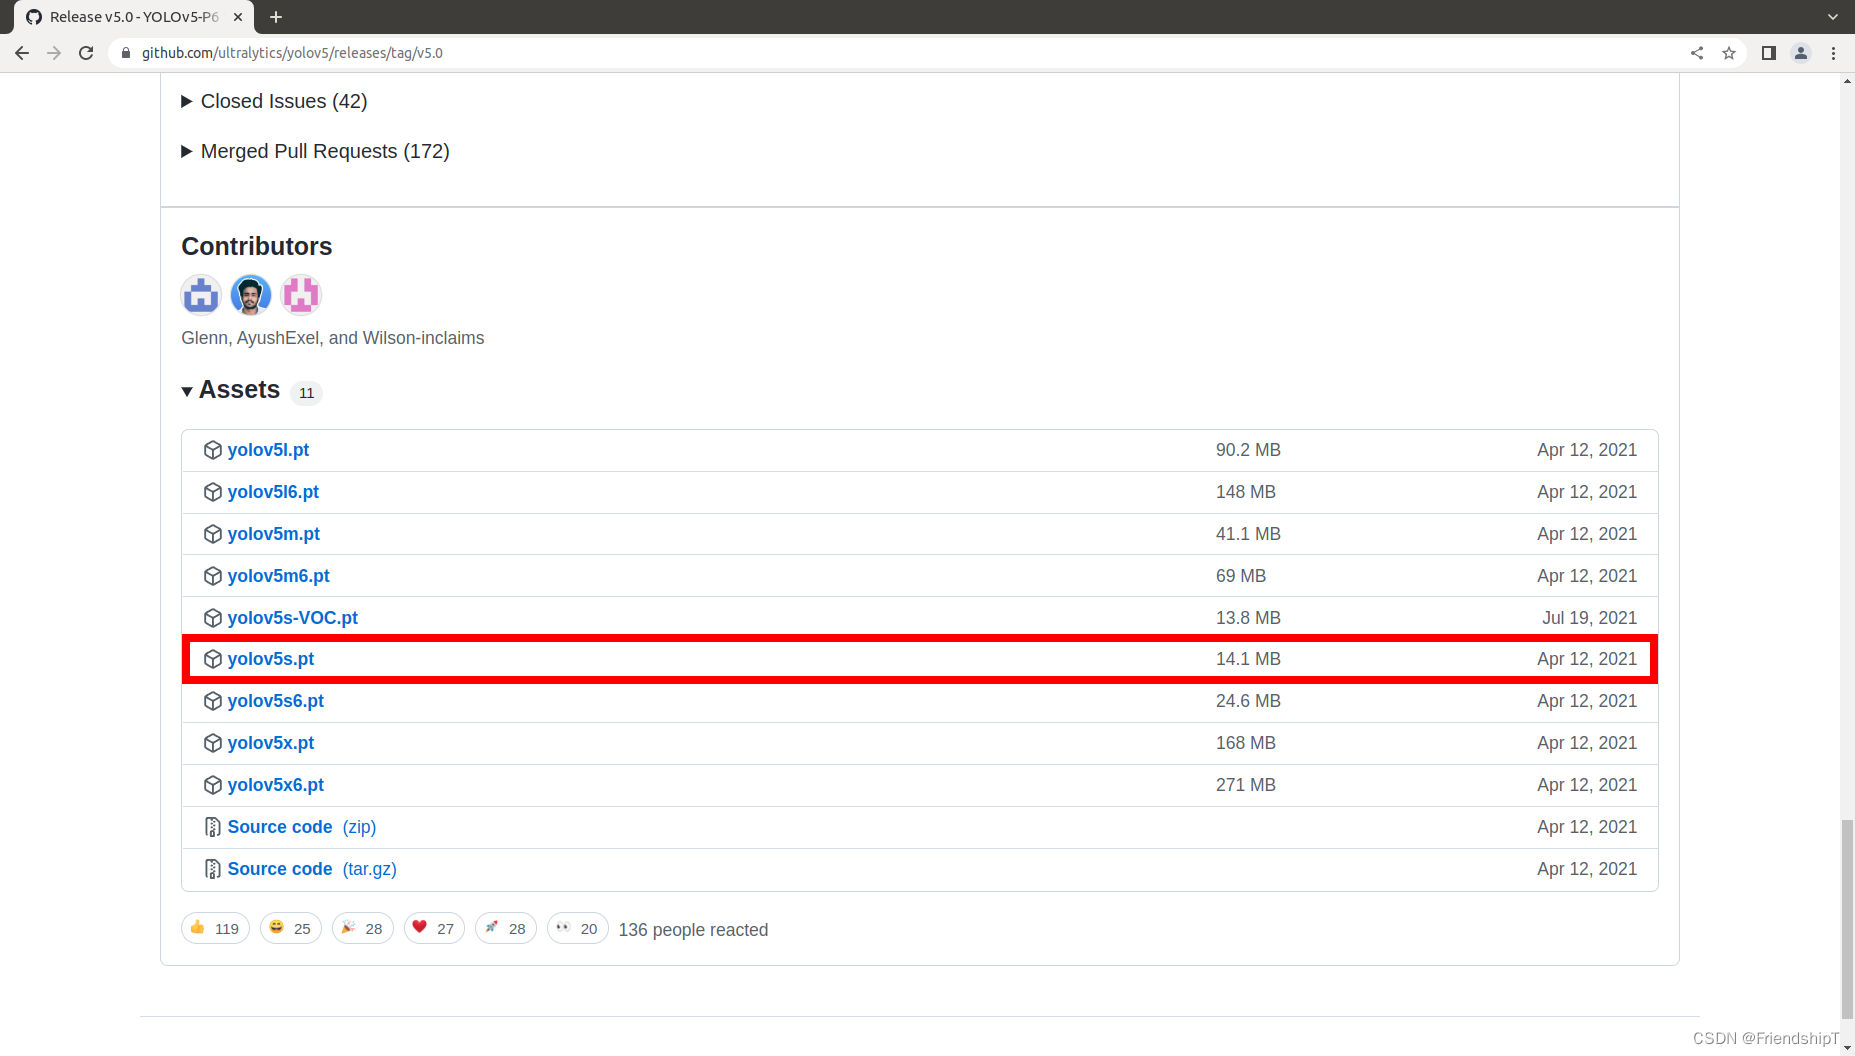Open Glenn's contributor avatar

point(201,295)
